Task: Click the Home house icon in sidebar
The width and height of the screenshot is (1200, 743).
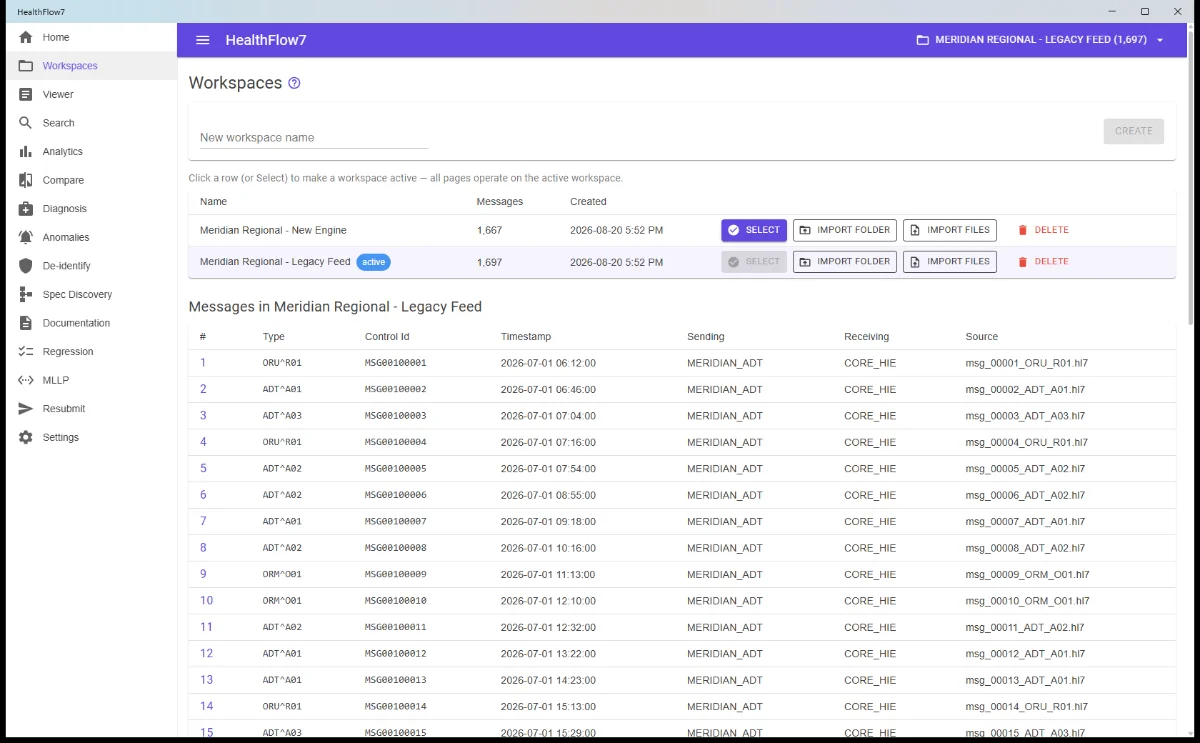Action: tap(26, 37)
